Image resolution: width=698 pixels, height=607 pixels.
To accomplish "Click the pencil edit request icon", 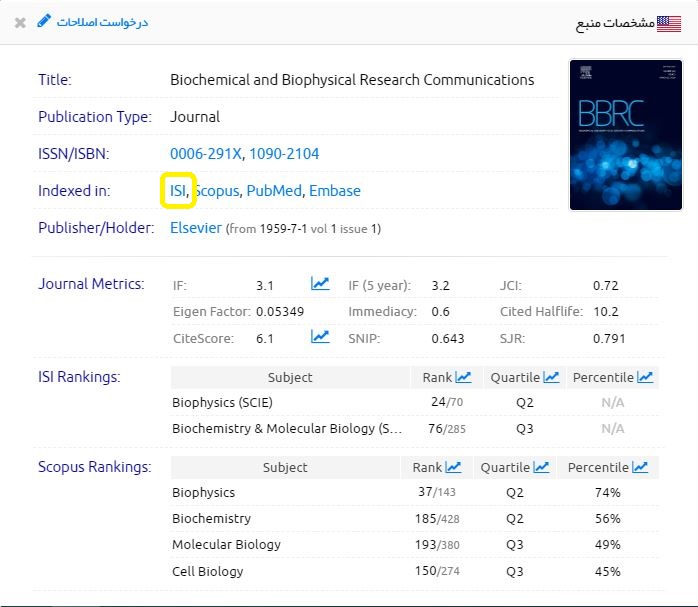I will coord(43,21).
